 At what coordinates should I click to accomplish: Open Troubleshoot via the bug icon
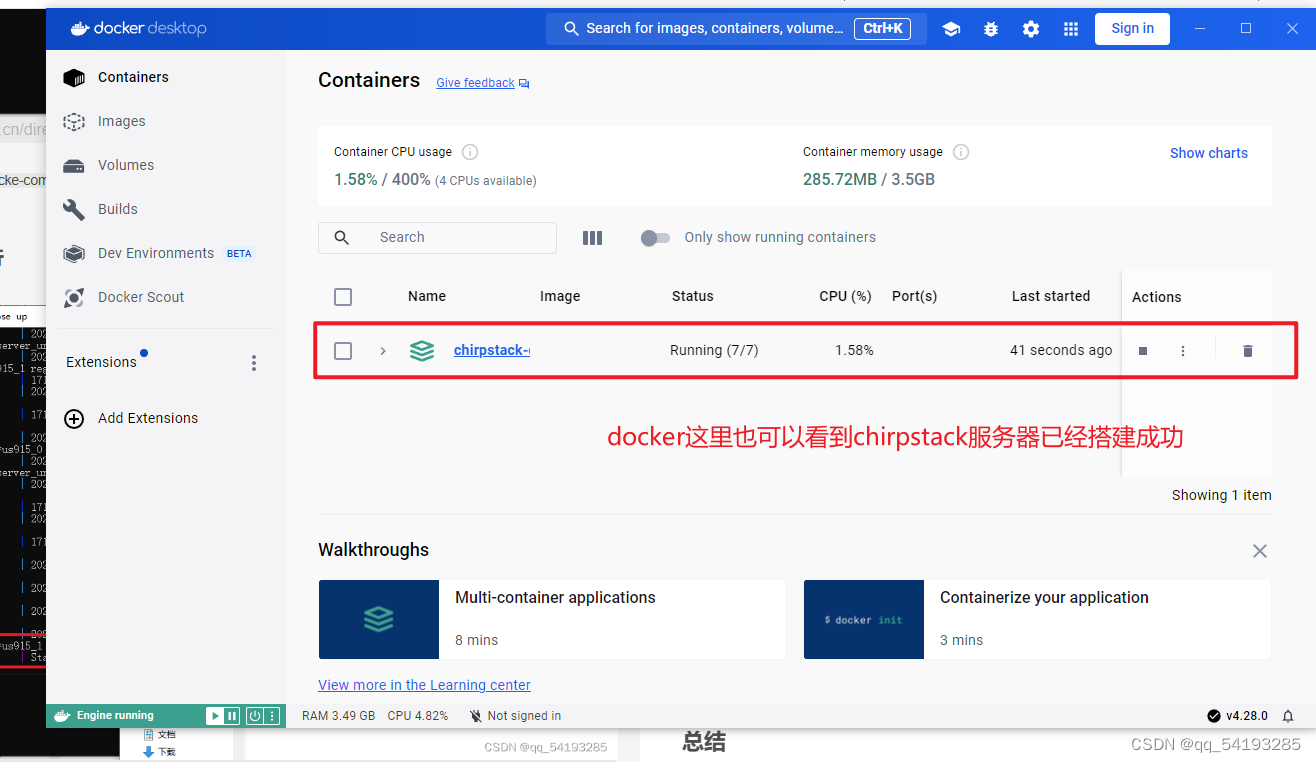click(991, 29)
